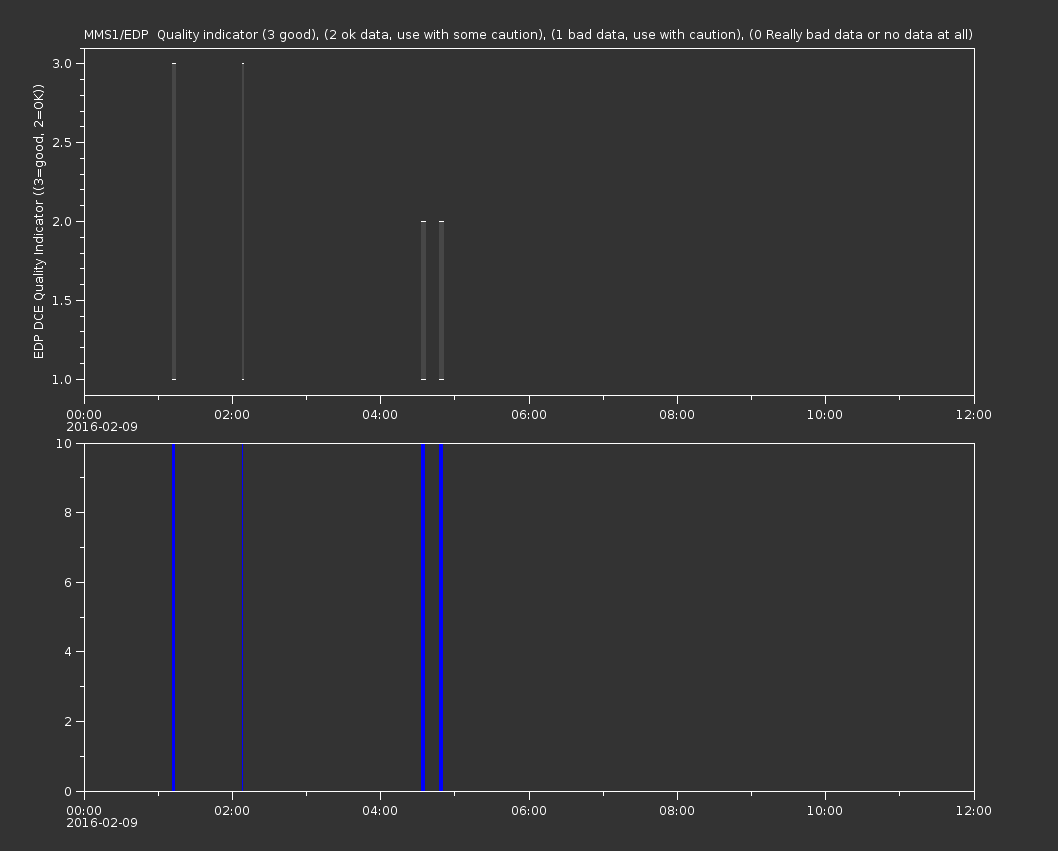Click the 04:00 time label under quality panel
This screenshot has height=851, width=1058.
tap(380, 414)
